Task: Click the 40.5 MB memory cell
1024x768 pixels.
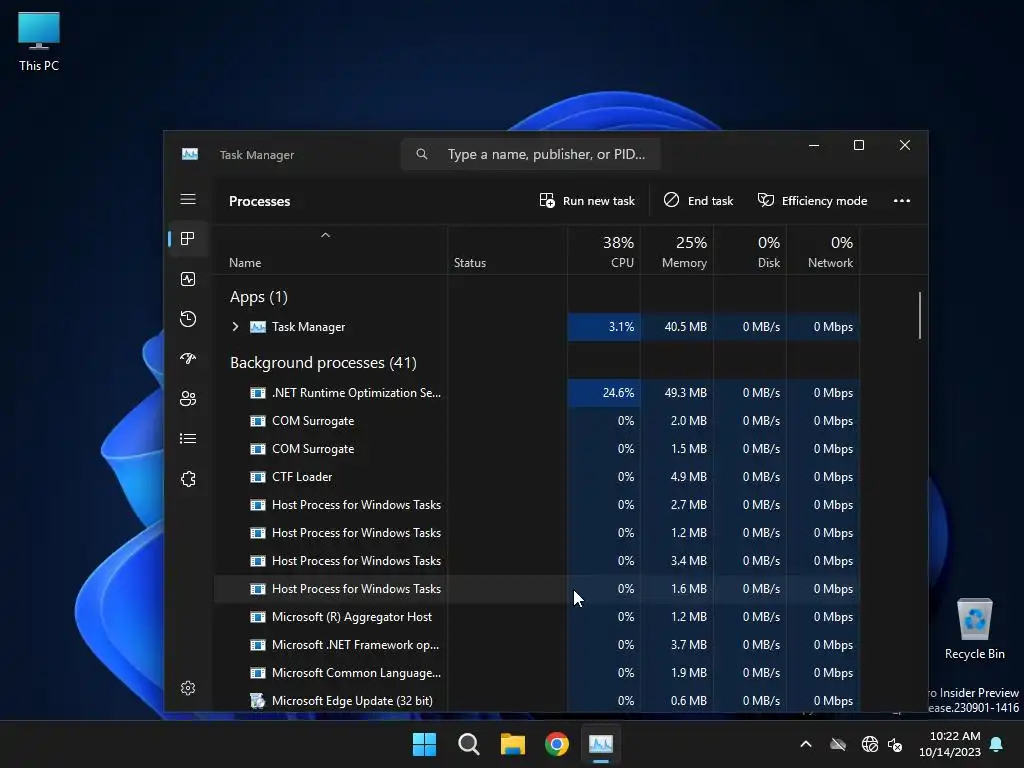Action: 677,327
